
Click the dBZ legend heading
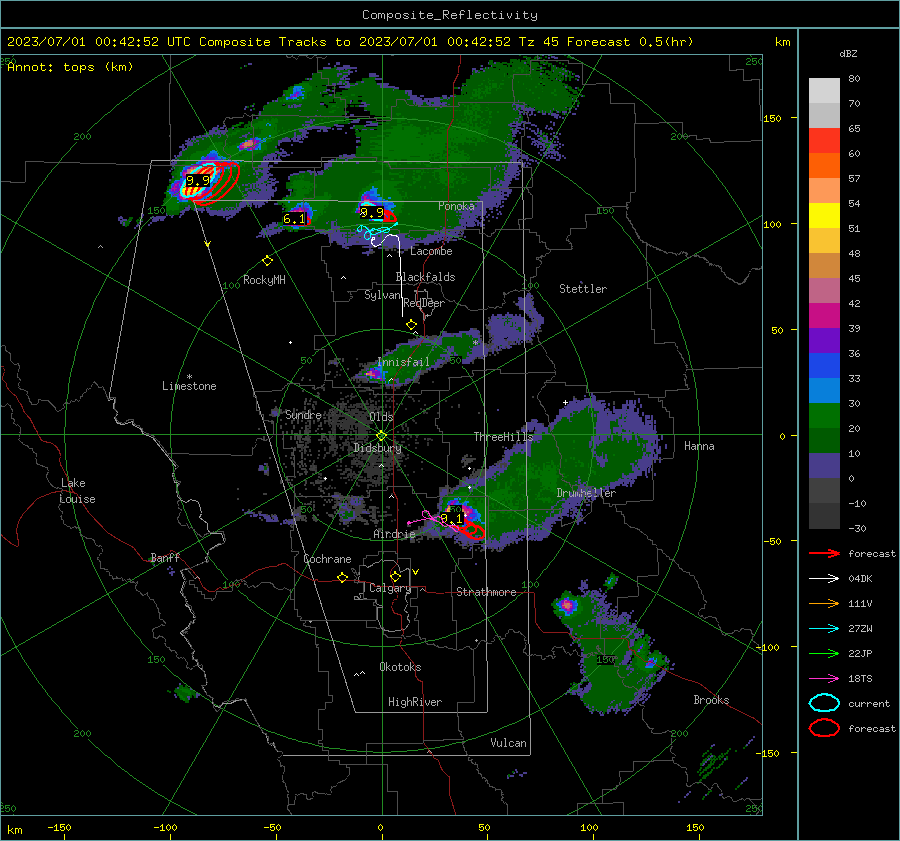[848, 54]
